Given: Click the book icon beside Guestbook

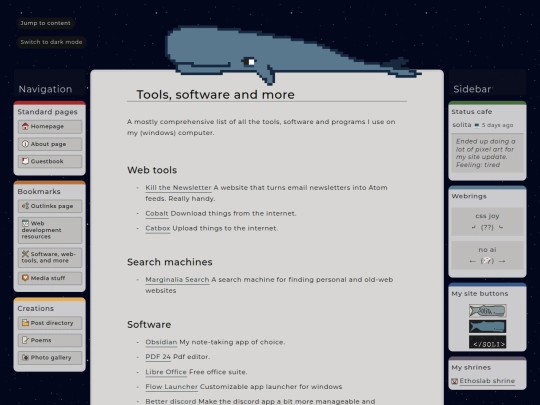Looking at the screenshot, I should tap(25, 161).
